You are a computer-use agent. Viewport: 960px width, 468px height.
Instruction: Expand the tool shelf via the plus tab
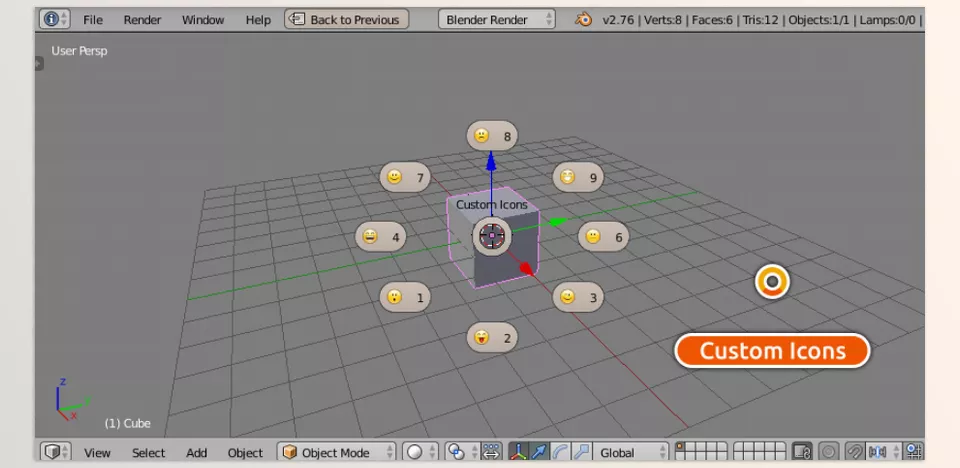39,63
